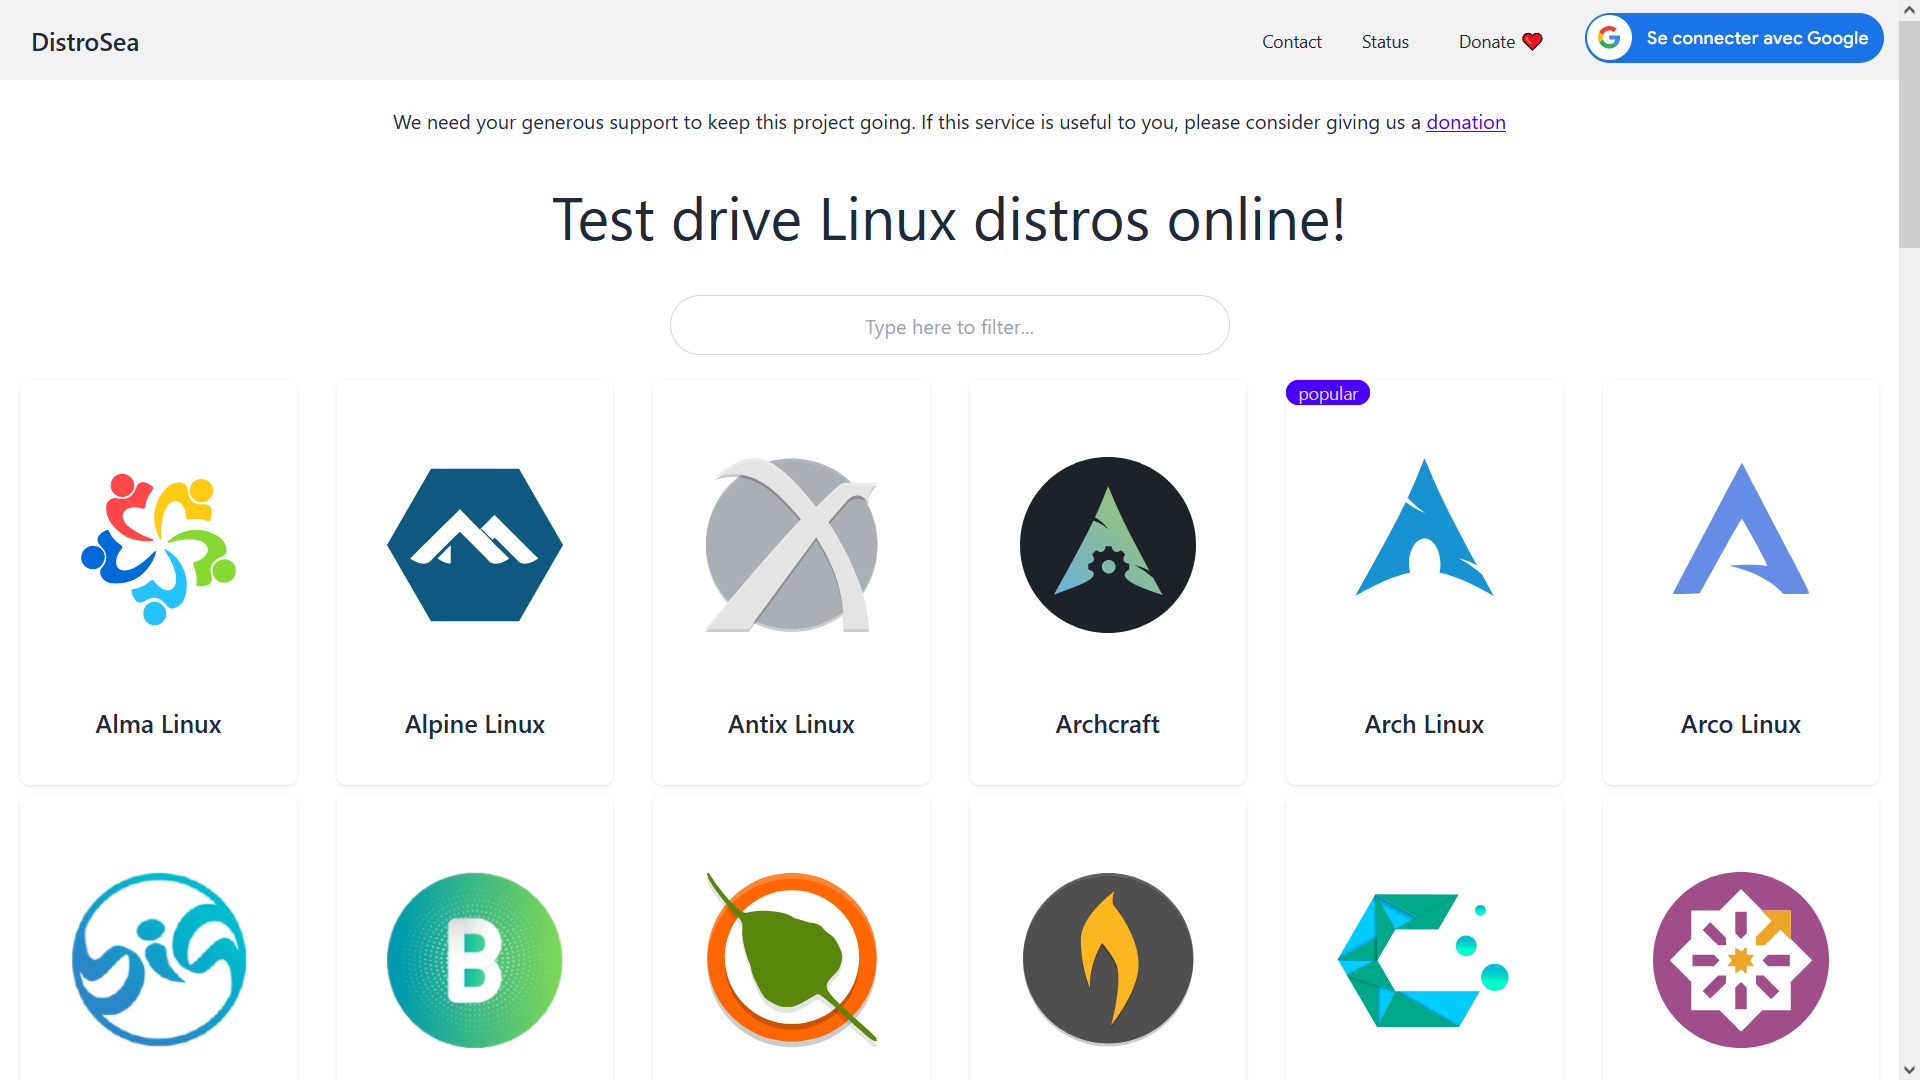Select the 'Alma Linux' label
The image size is (1920, 1080).
(158, 724)
